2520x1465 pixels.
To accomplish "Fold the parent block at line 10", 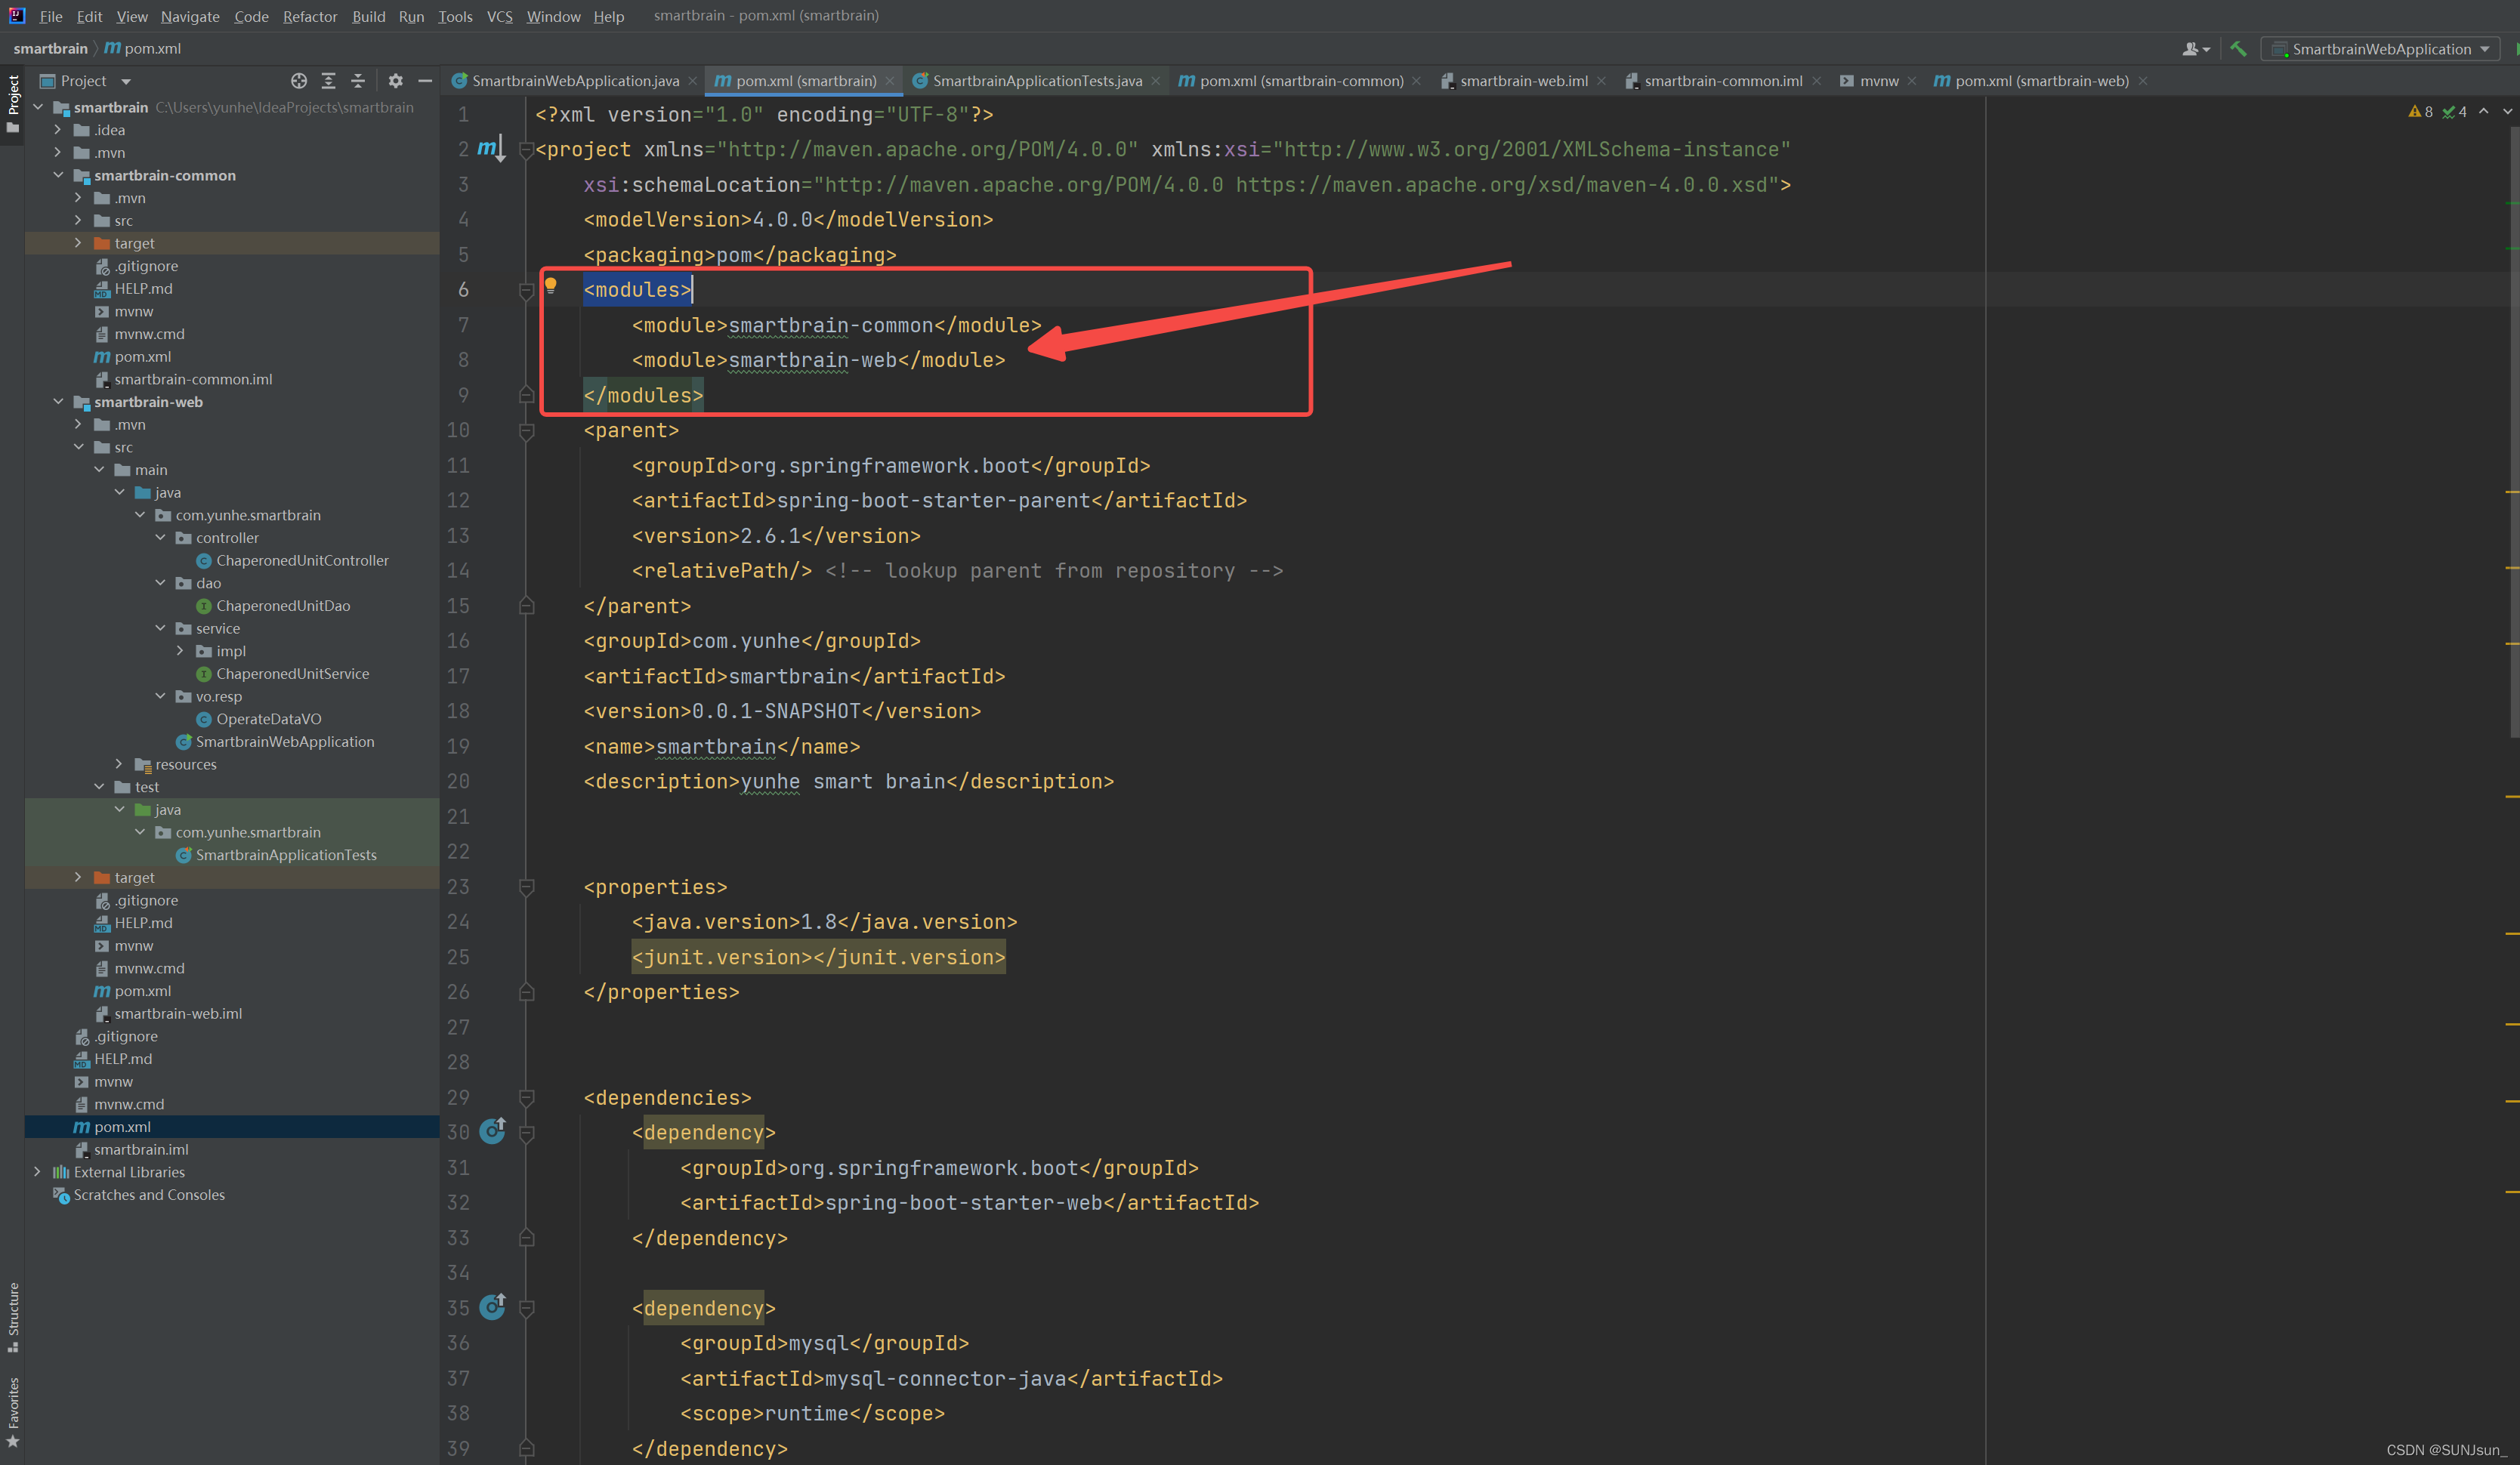I will pyautogui.click(x=527, y=431).
